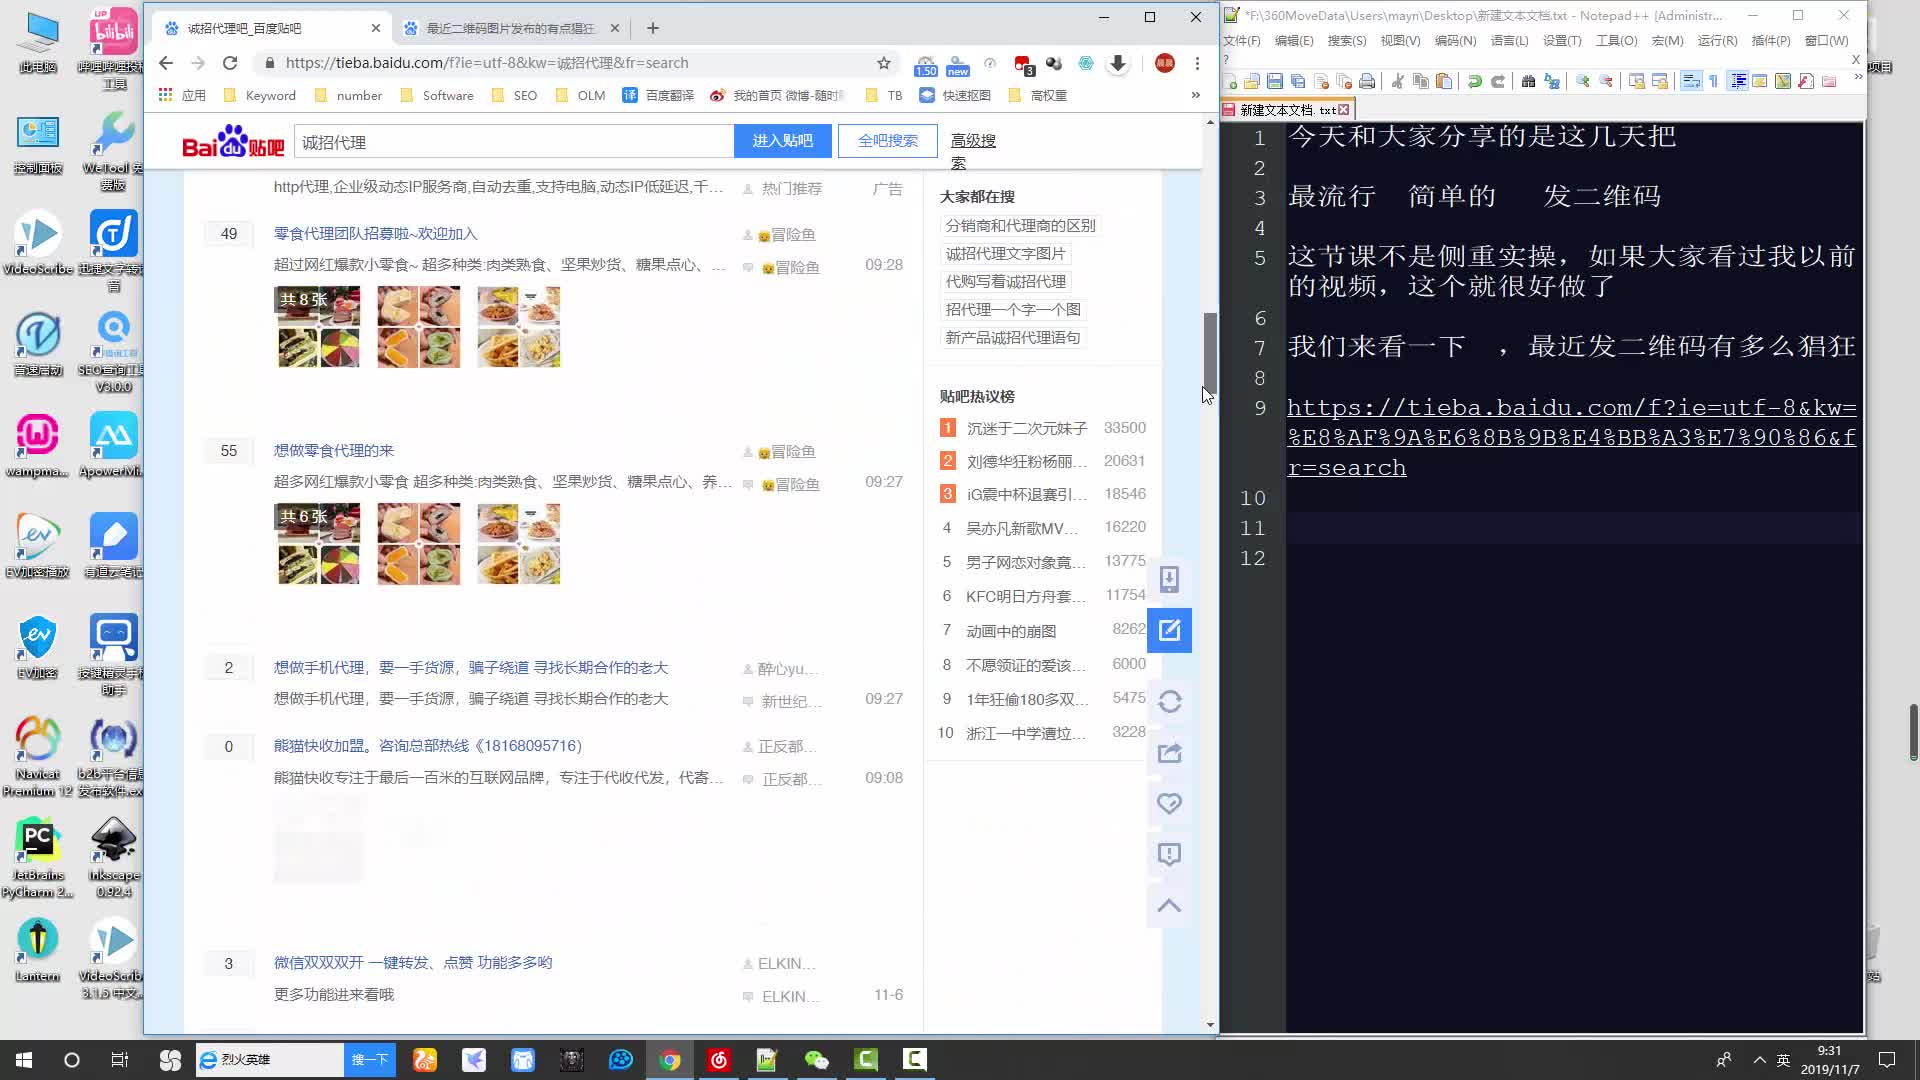Open 百度翻译 bookmark

click(658, 95)
